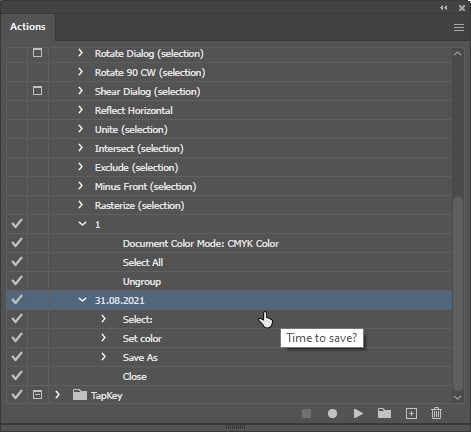Toggle dialog icon for TapKey set
The image size is (471, 432).
(x=37, y=395)
